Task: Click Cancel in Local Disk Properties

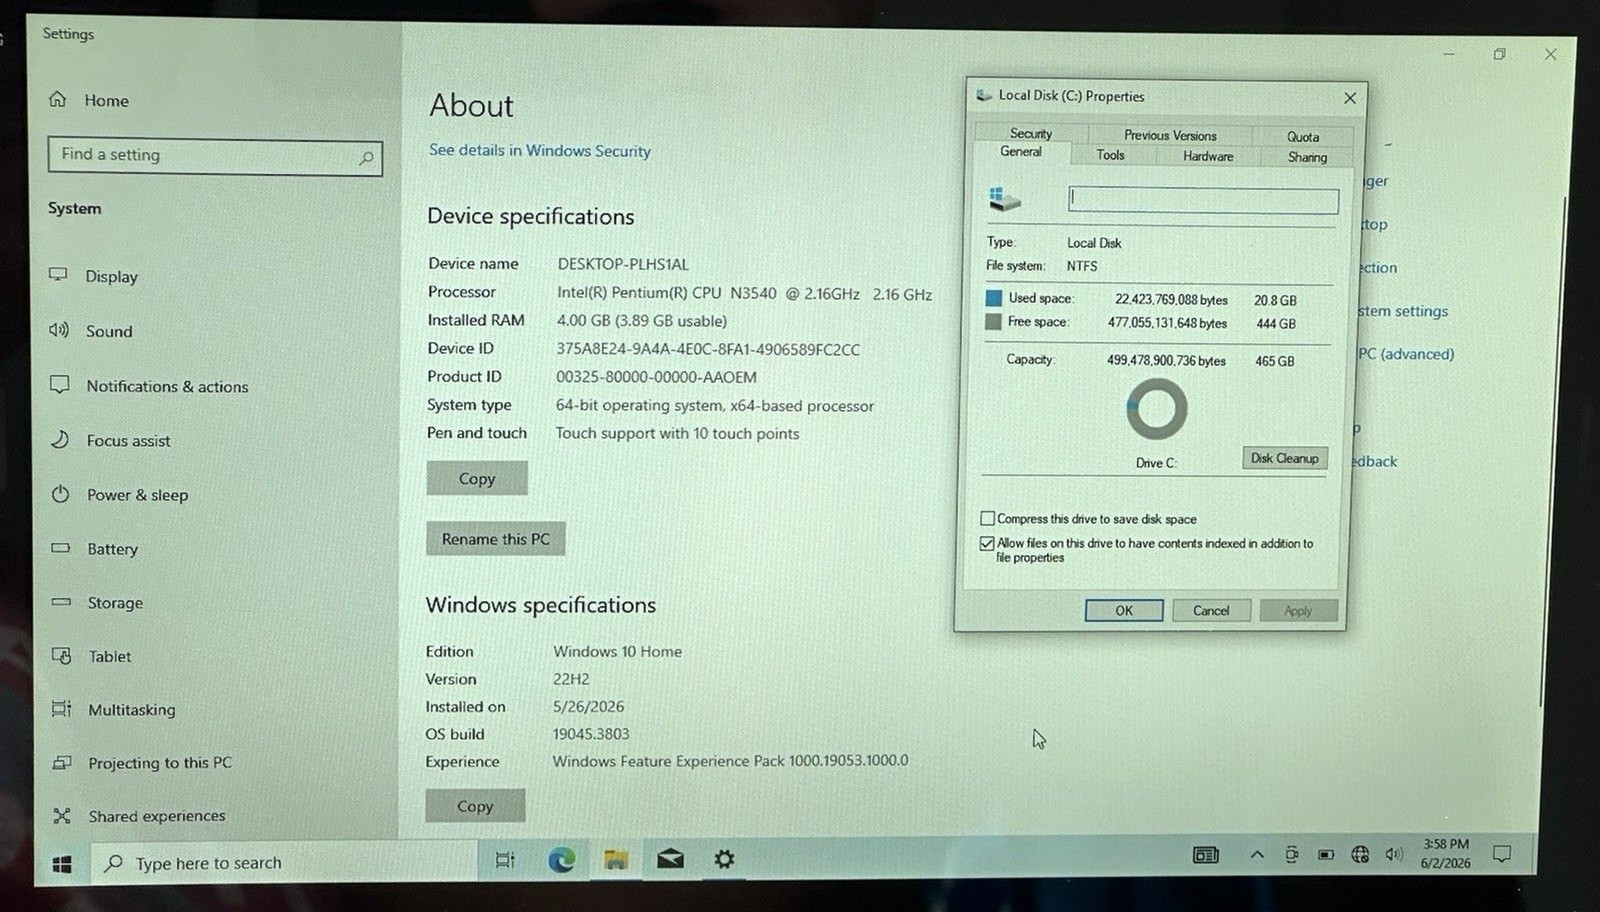Action: [1211, 610]
